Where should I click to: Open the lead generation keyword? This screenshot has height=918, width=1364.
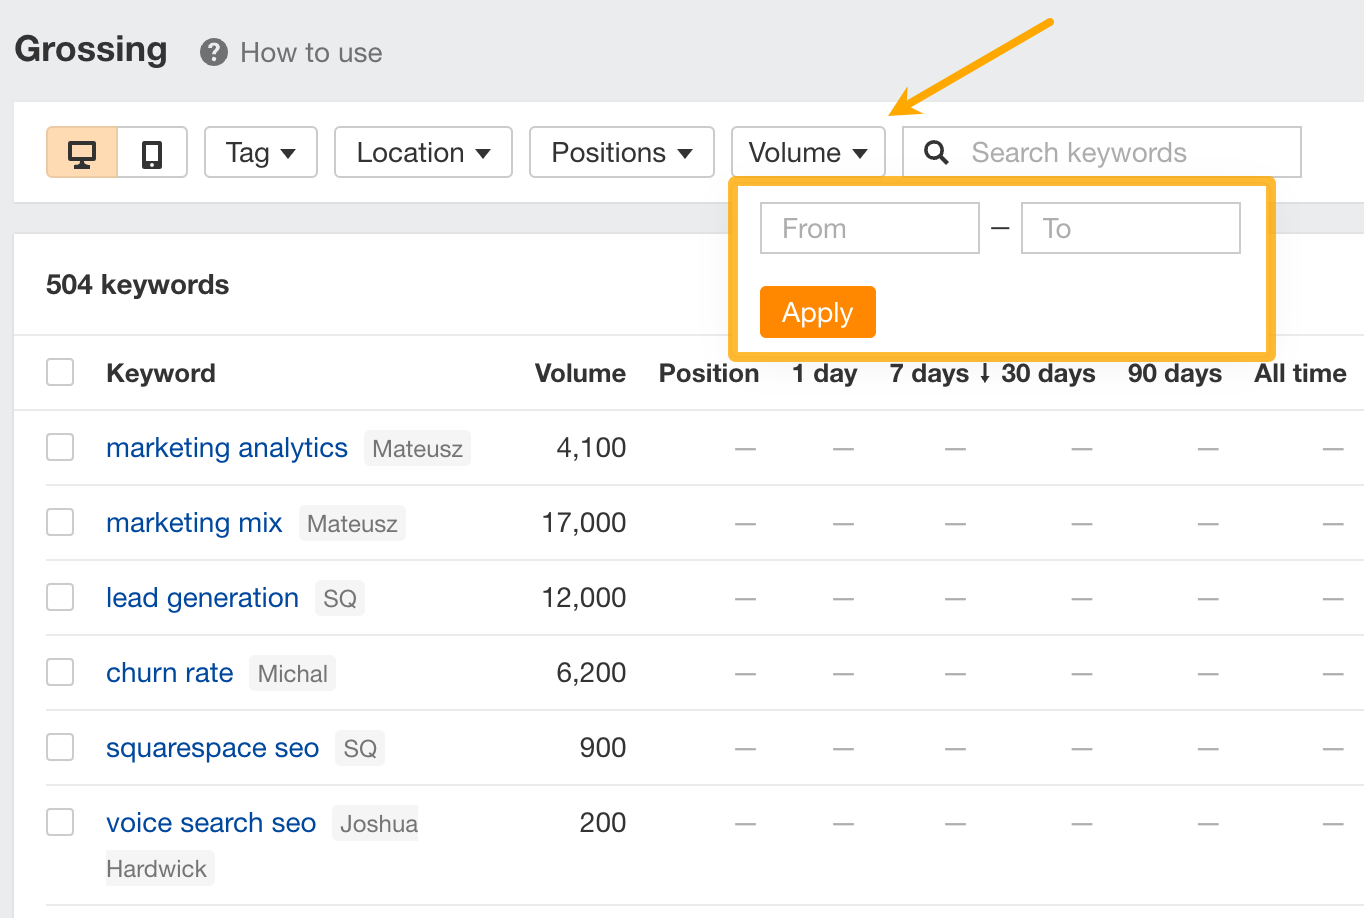point(202,598)
